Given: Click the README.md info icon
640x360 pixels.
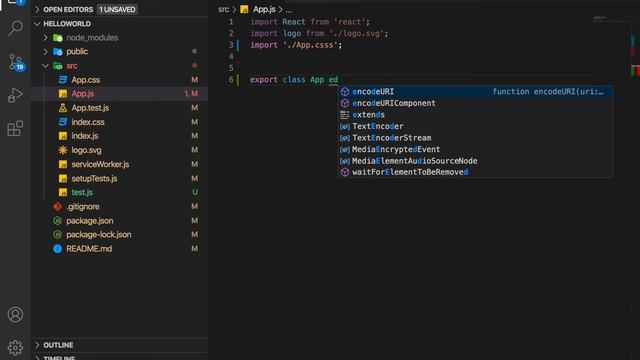Looking at the screenshot, I should [58, 249].
